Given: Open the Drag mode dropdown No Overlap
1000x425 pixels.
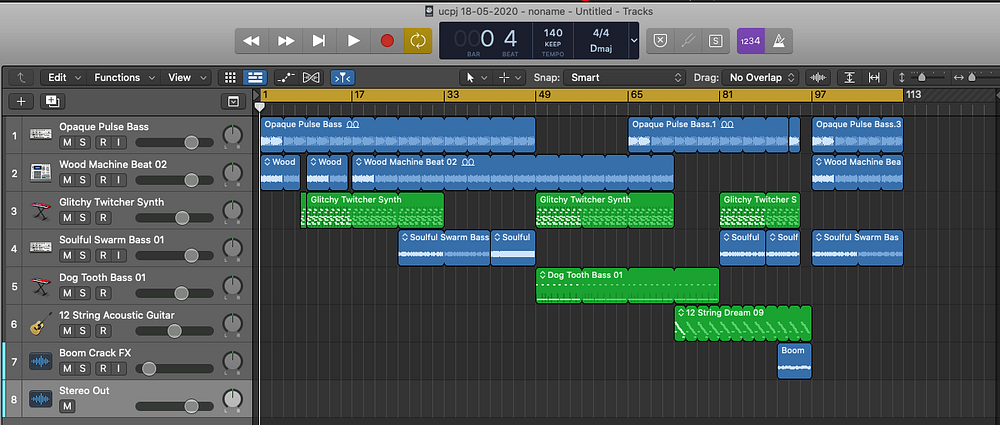Looking at the screenshot, I should click(x=762, y=77).
